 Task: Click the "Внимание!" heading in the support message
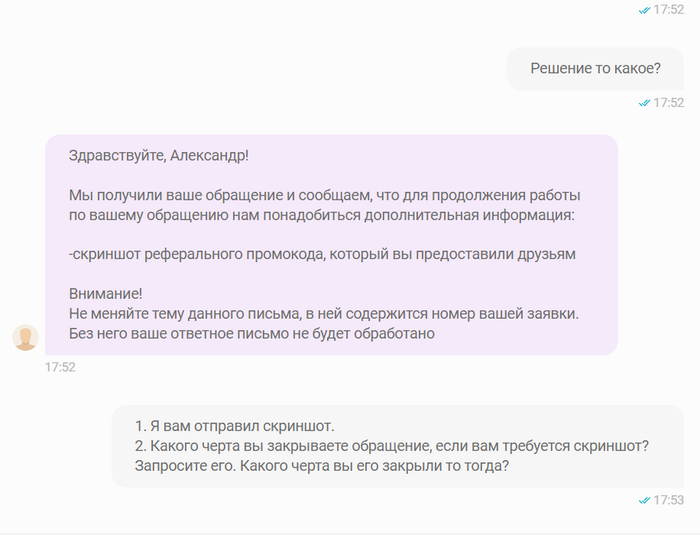[106, 293]
